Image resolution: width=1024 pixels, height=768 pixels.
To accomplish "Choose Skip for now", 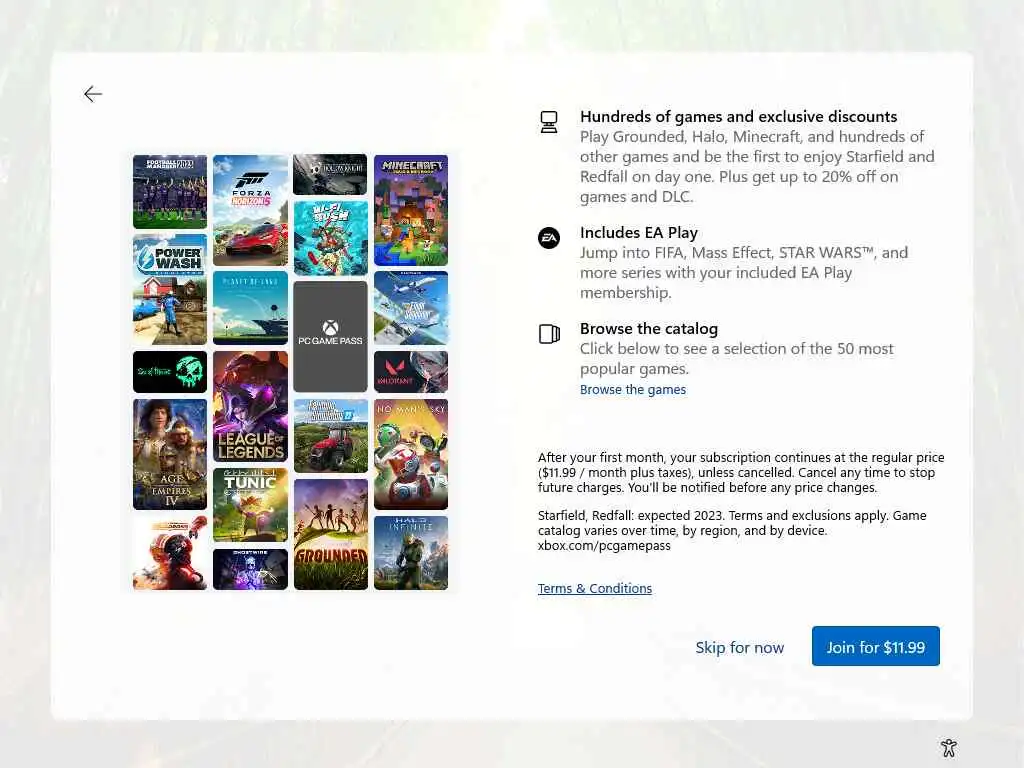I will pyautogui.click(x=739, y=647).
